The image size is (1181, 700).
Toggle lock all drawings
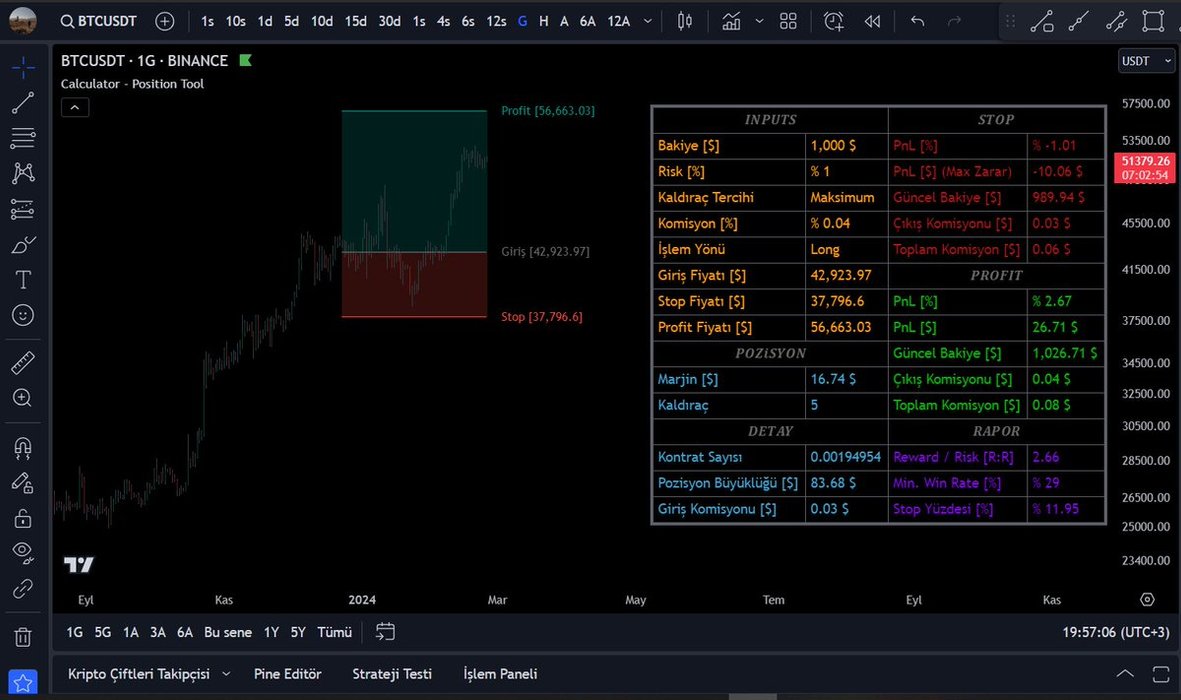coord(23,518)
